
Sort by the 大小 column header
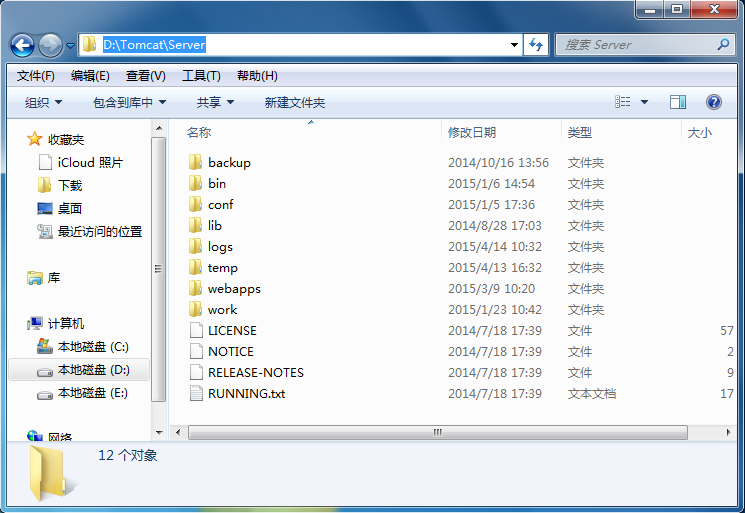click(699, 132)
